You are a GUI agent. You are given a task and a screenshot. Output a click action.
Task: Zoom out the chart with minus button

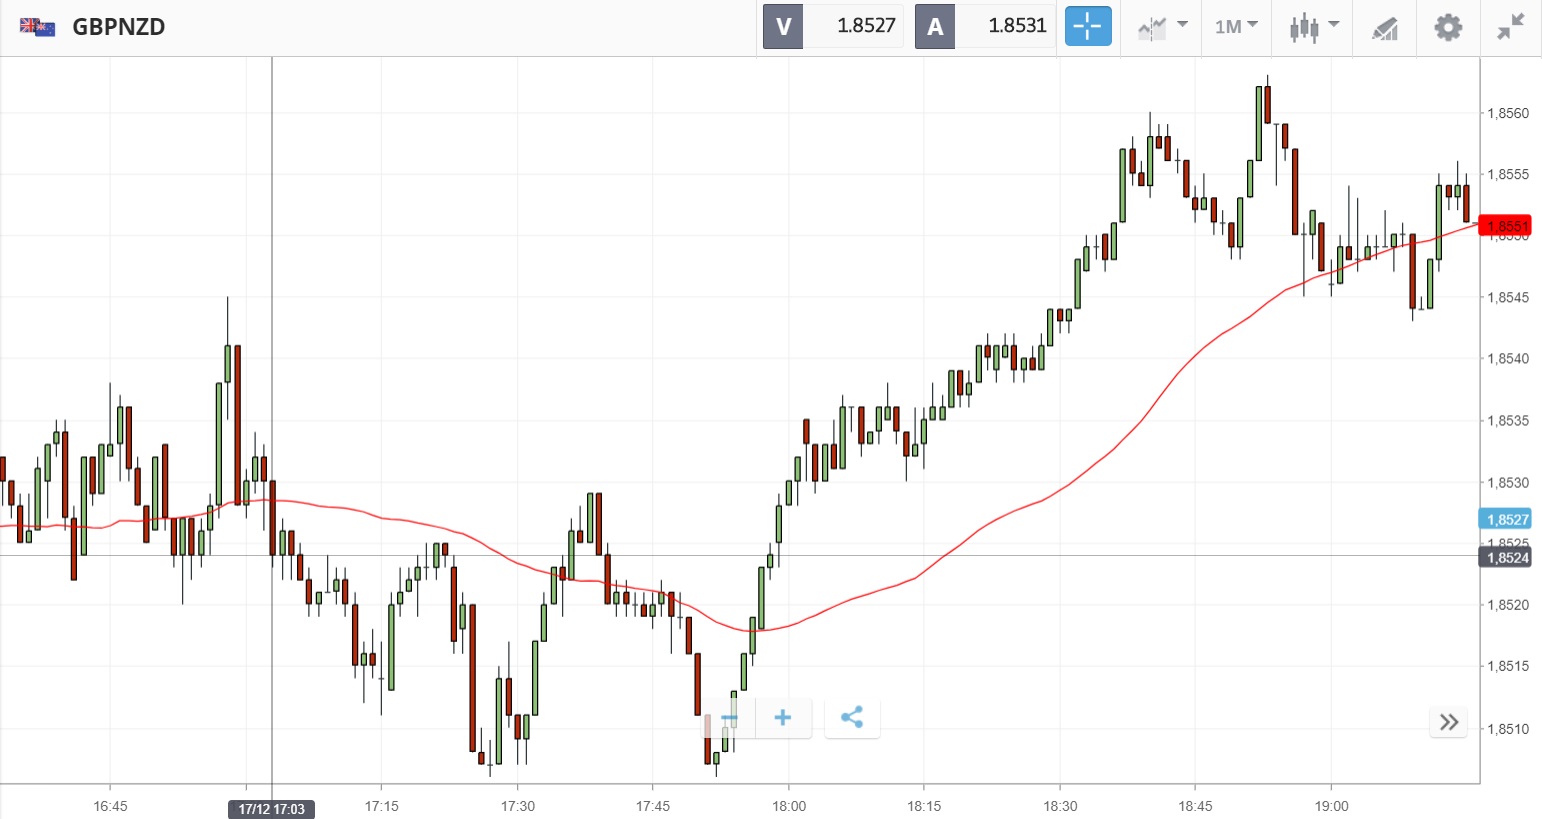[729, 718]
